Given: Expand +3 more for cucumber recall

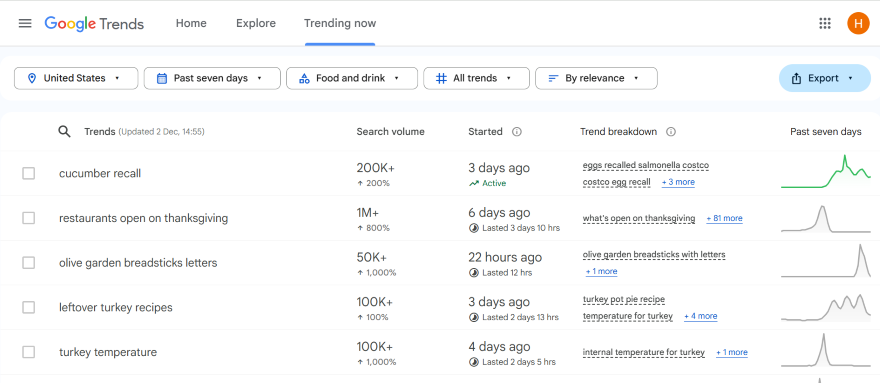Looking at the screenshot, I should (678, 182).
